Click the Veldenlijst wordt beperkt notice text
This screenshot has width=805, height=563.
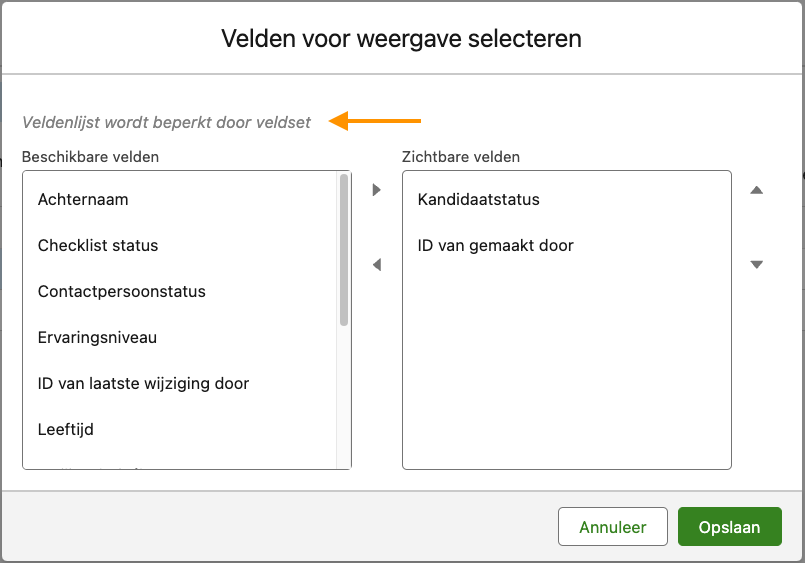click(166, 123)
